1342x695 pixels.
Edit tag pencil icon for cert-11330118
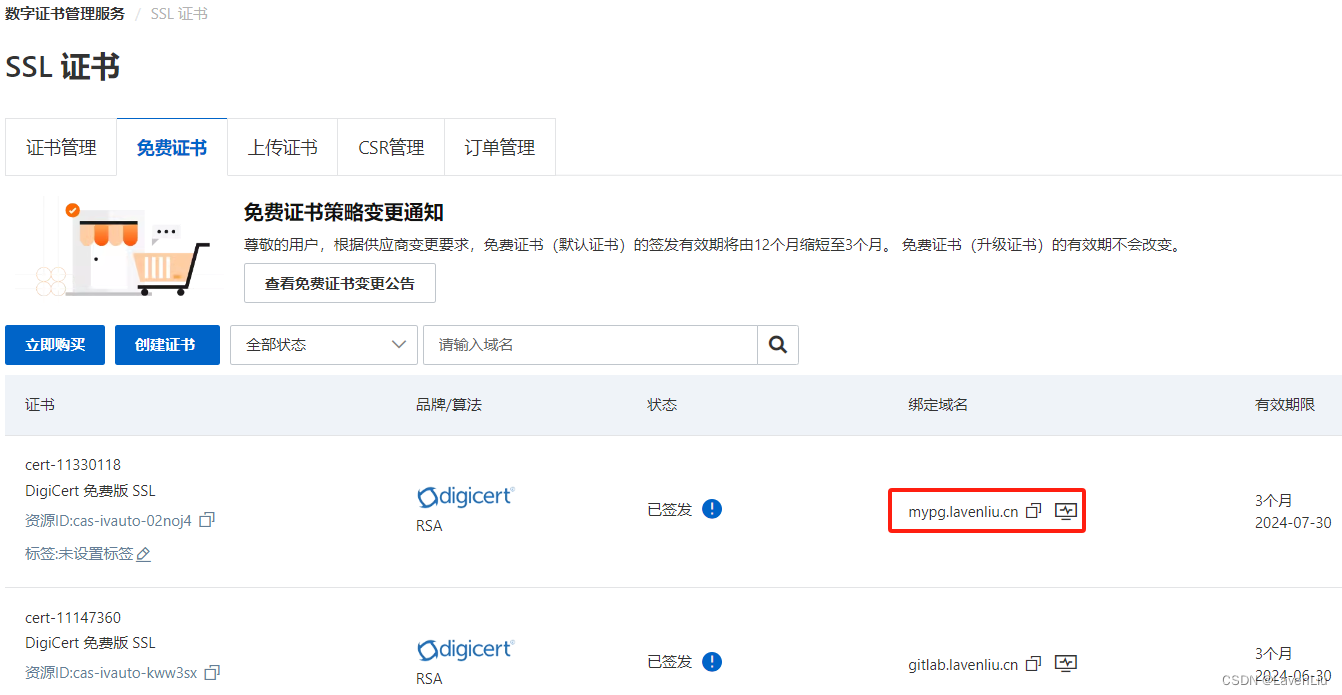tap(143, 554)
